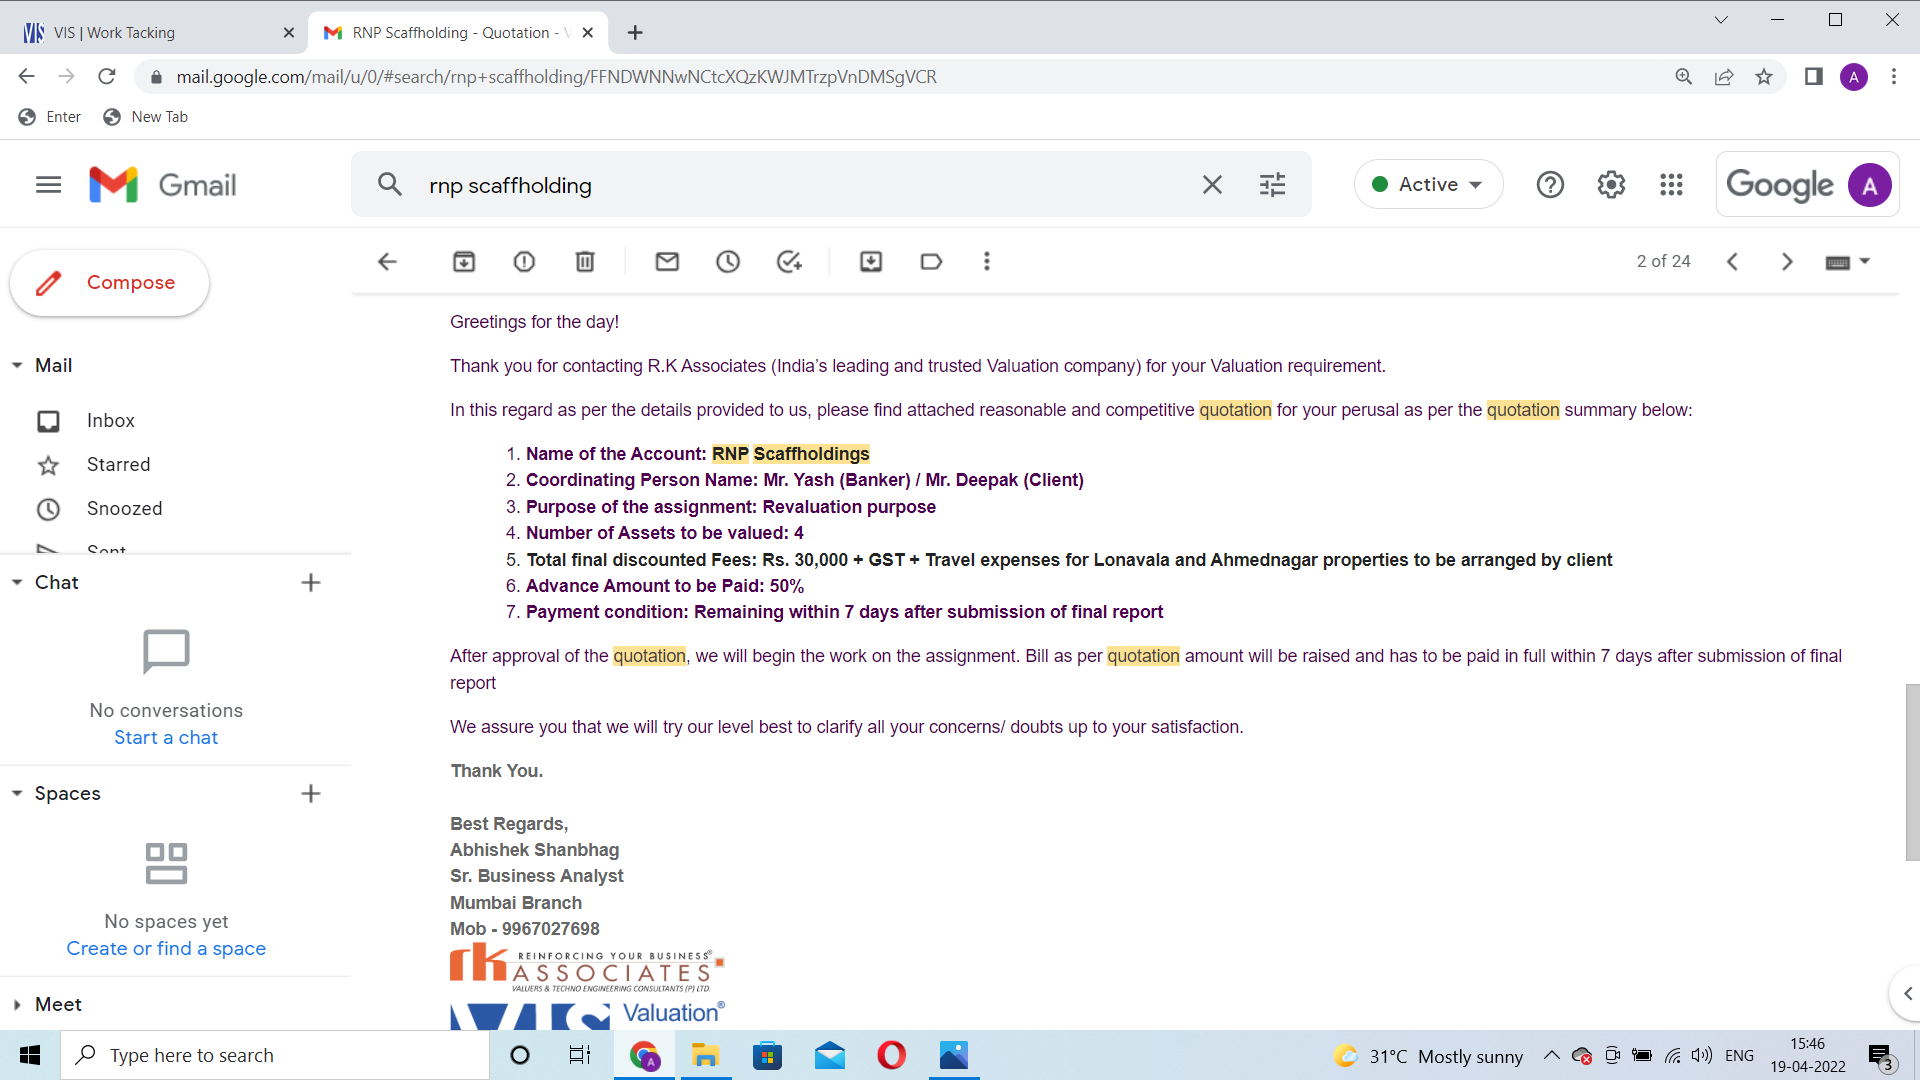The height and width of the screenshot is (1080, 1920).
Task: Open the Google account avatar
Action: [x=1869, y=185]
